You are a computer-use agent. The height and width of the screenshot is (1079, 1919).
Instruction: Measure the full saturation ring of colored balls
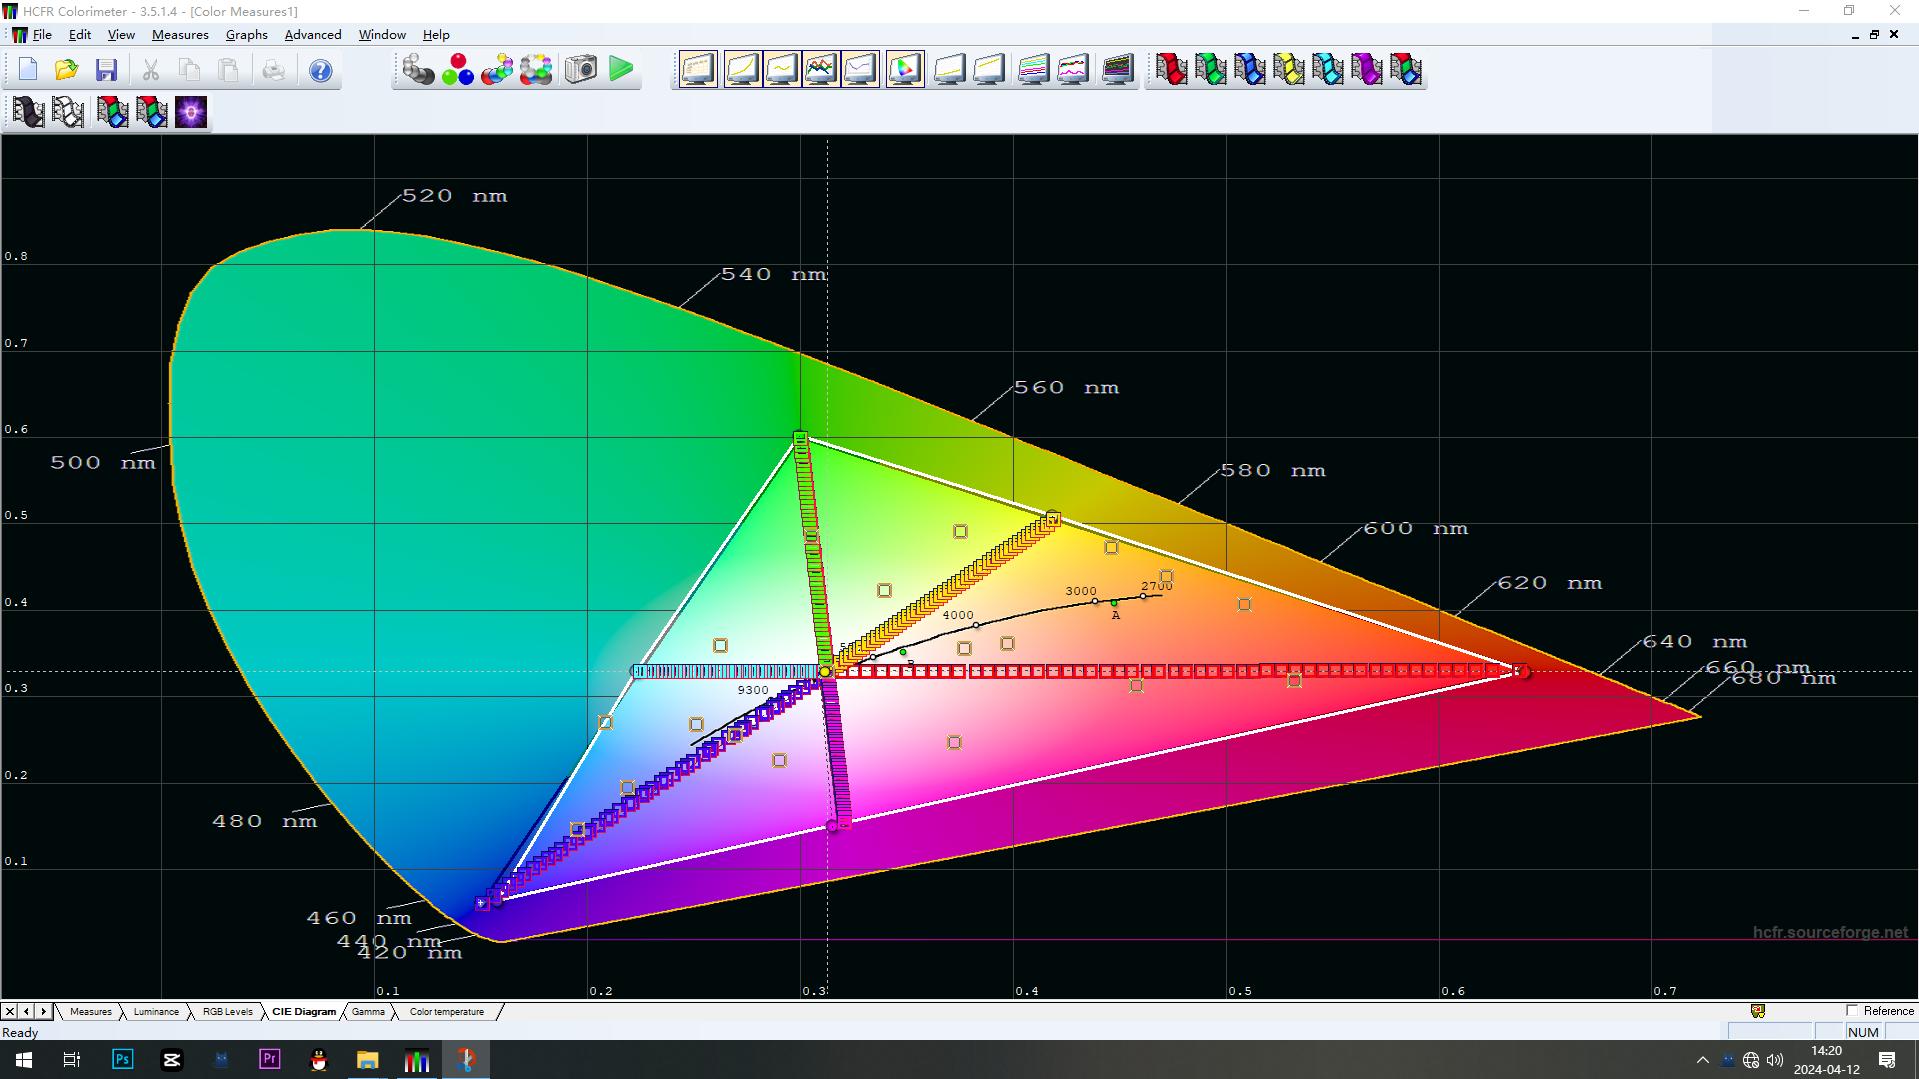(x=536, y=70)
